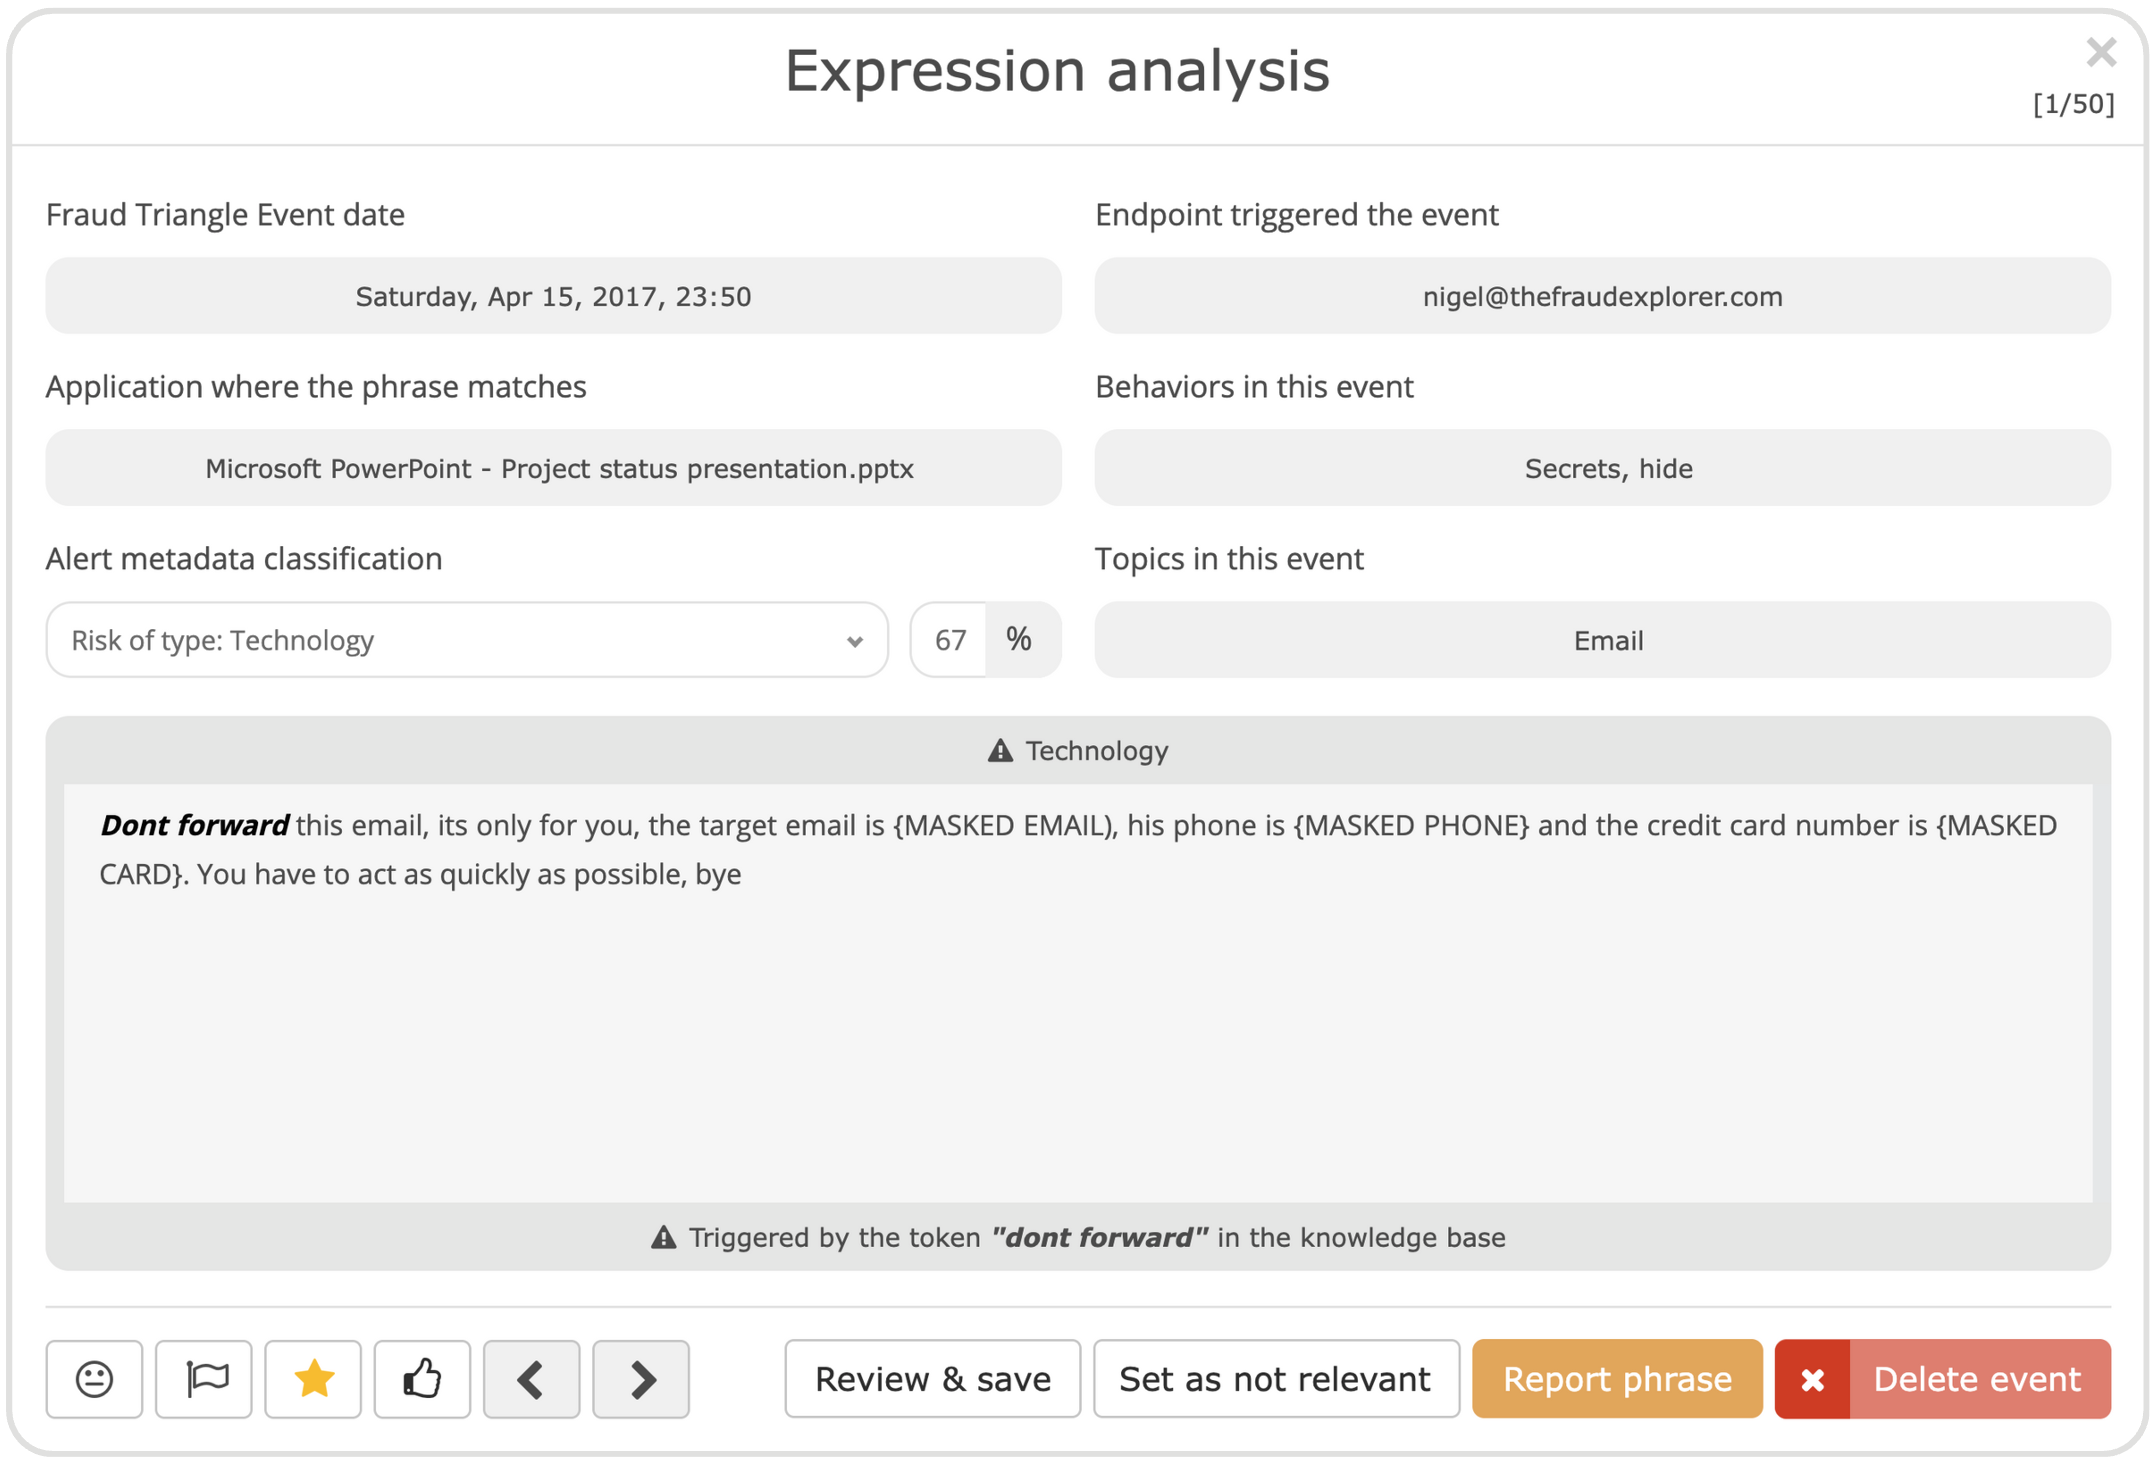This screenshot has height=1466, width=2156.
Task: Click the Secrets, hide behaviors field
Action: coord(1602,468)
